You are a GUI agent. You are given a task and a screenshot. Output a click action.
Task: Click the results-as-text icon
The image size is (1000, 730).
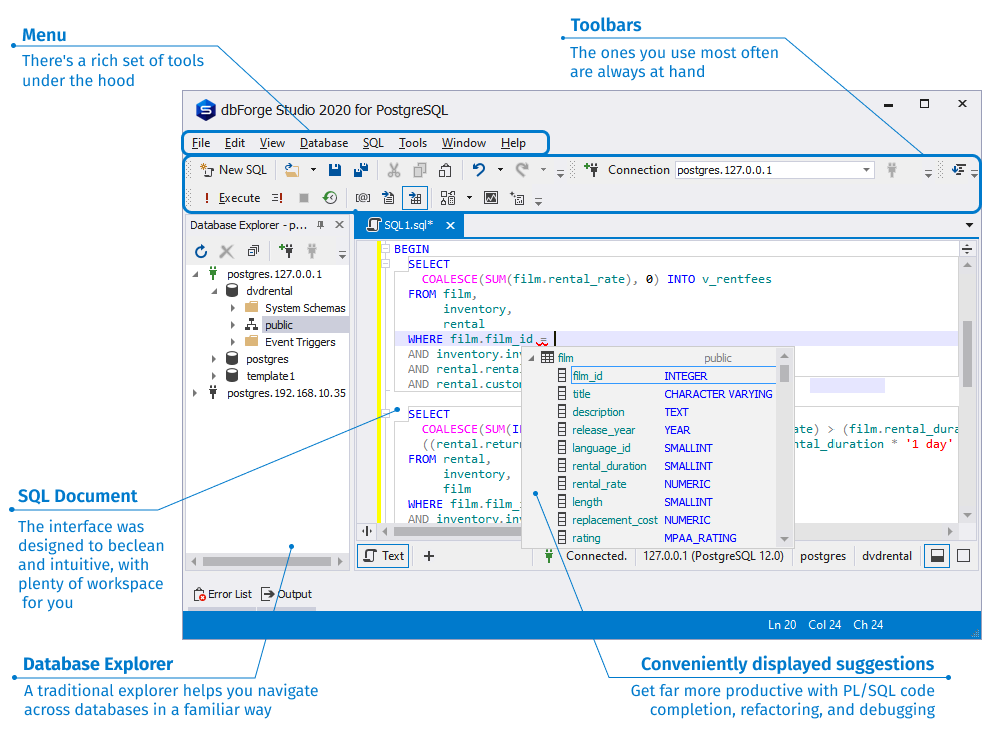388,198
